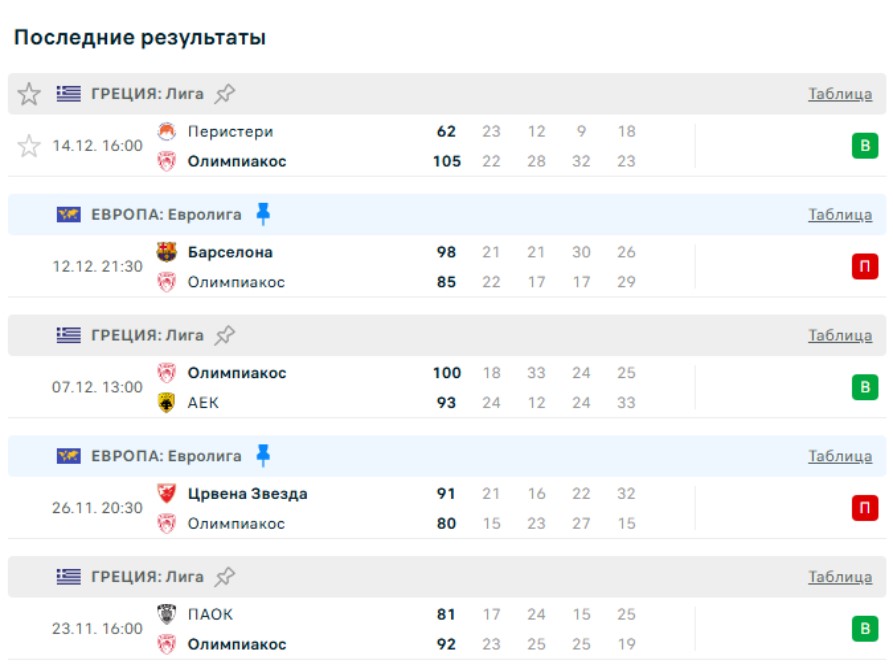This screenshot has width=893, height=669.
Task: Click the Peristeri team logo
Action: [167, 131]
